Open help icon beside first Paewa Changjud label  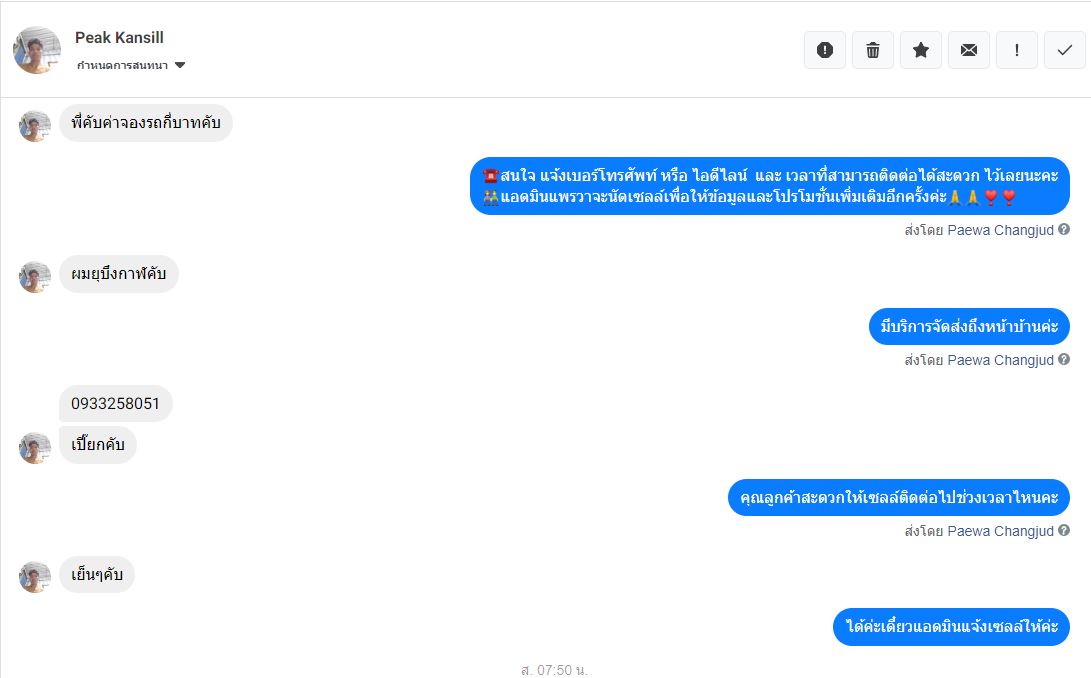pos(1064,229)
